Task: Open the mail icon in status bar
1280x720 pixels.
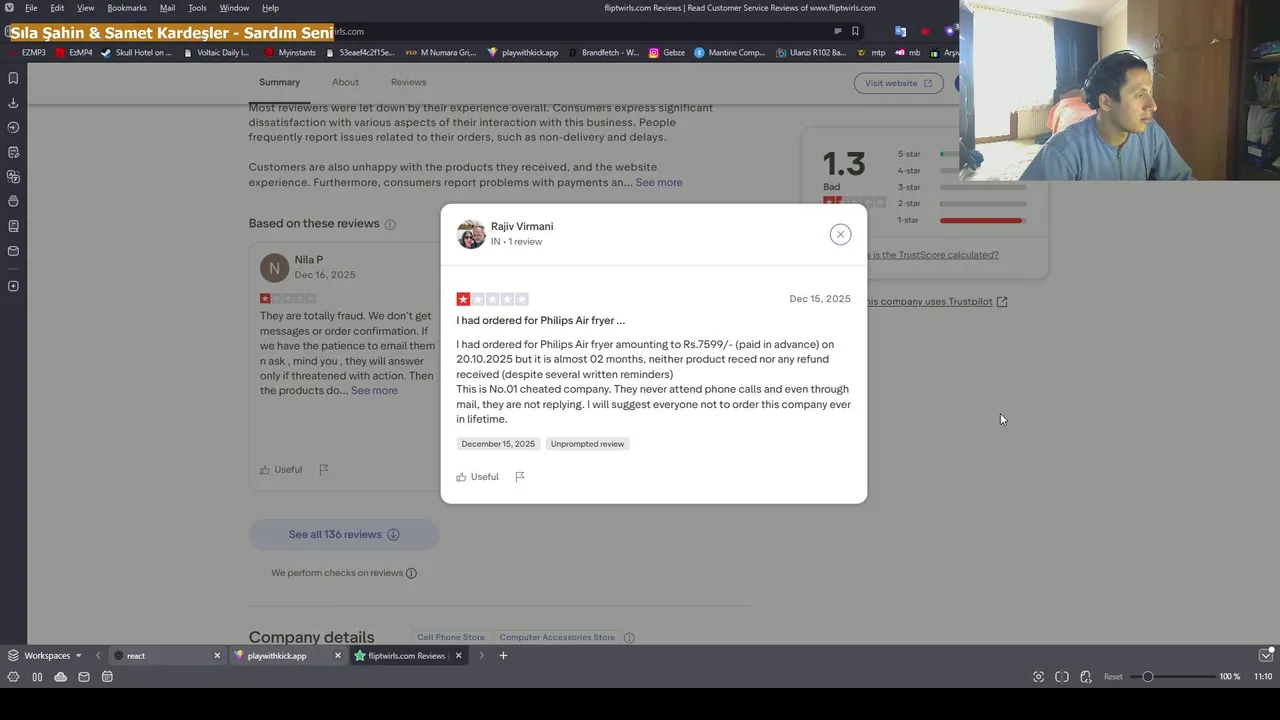Action: 84,677
